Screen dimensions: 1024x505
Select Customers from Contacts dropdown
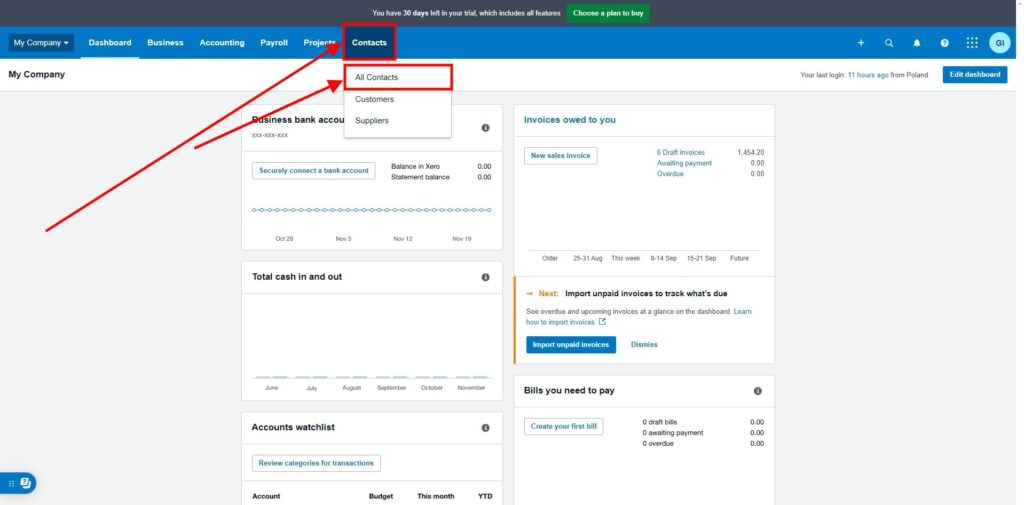point(397,99)
